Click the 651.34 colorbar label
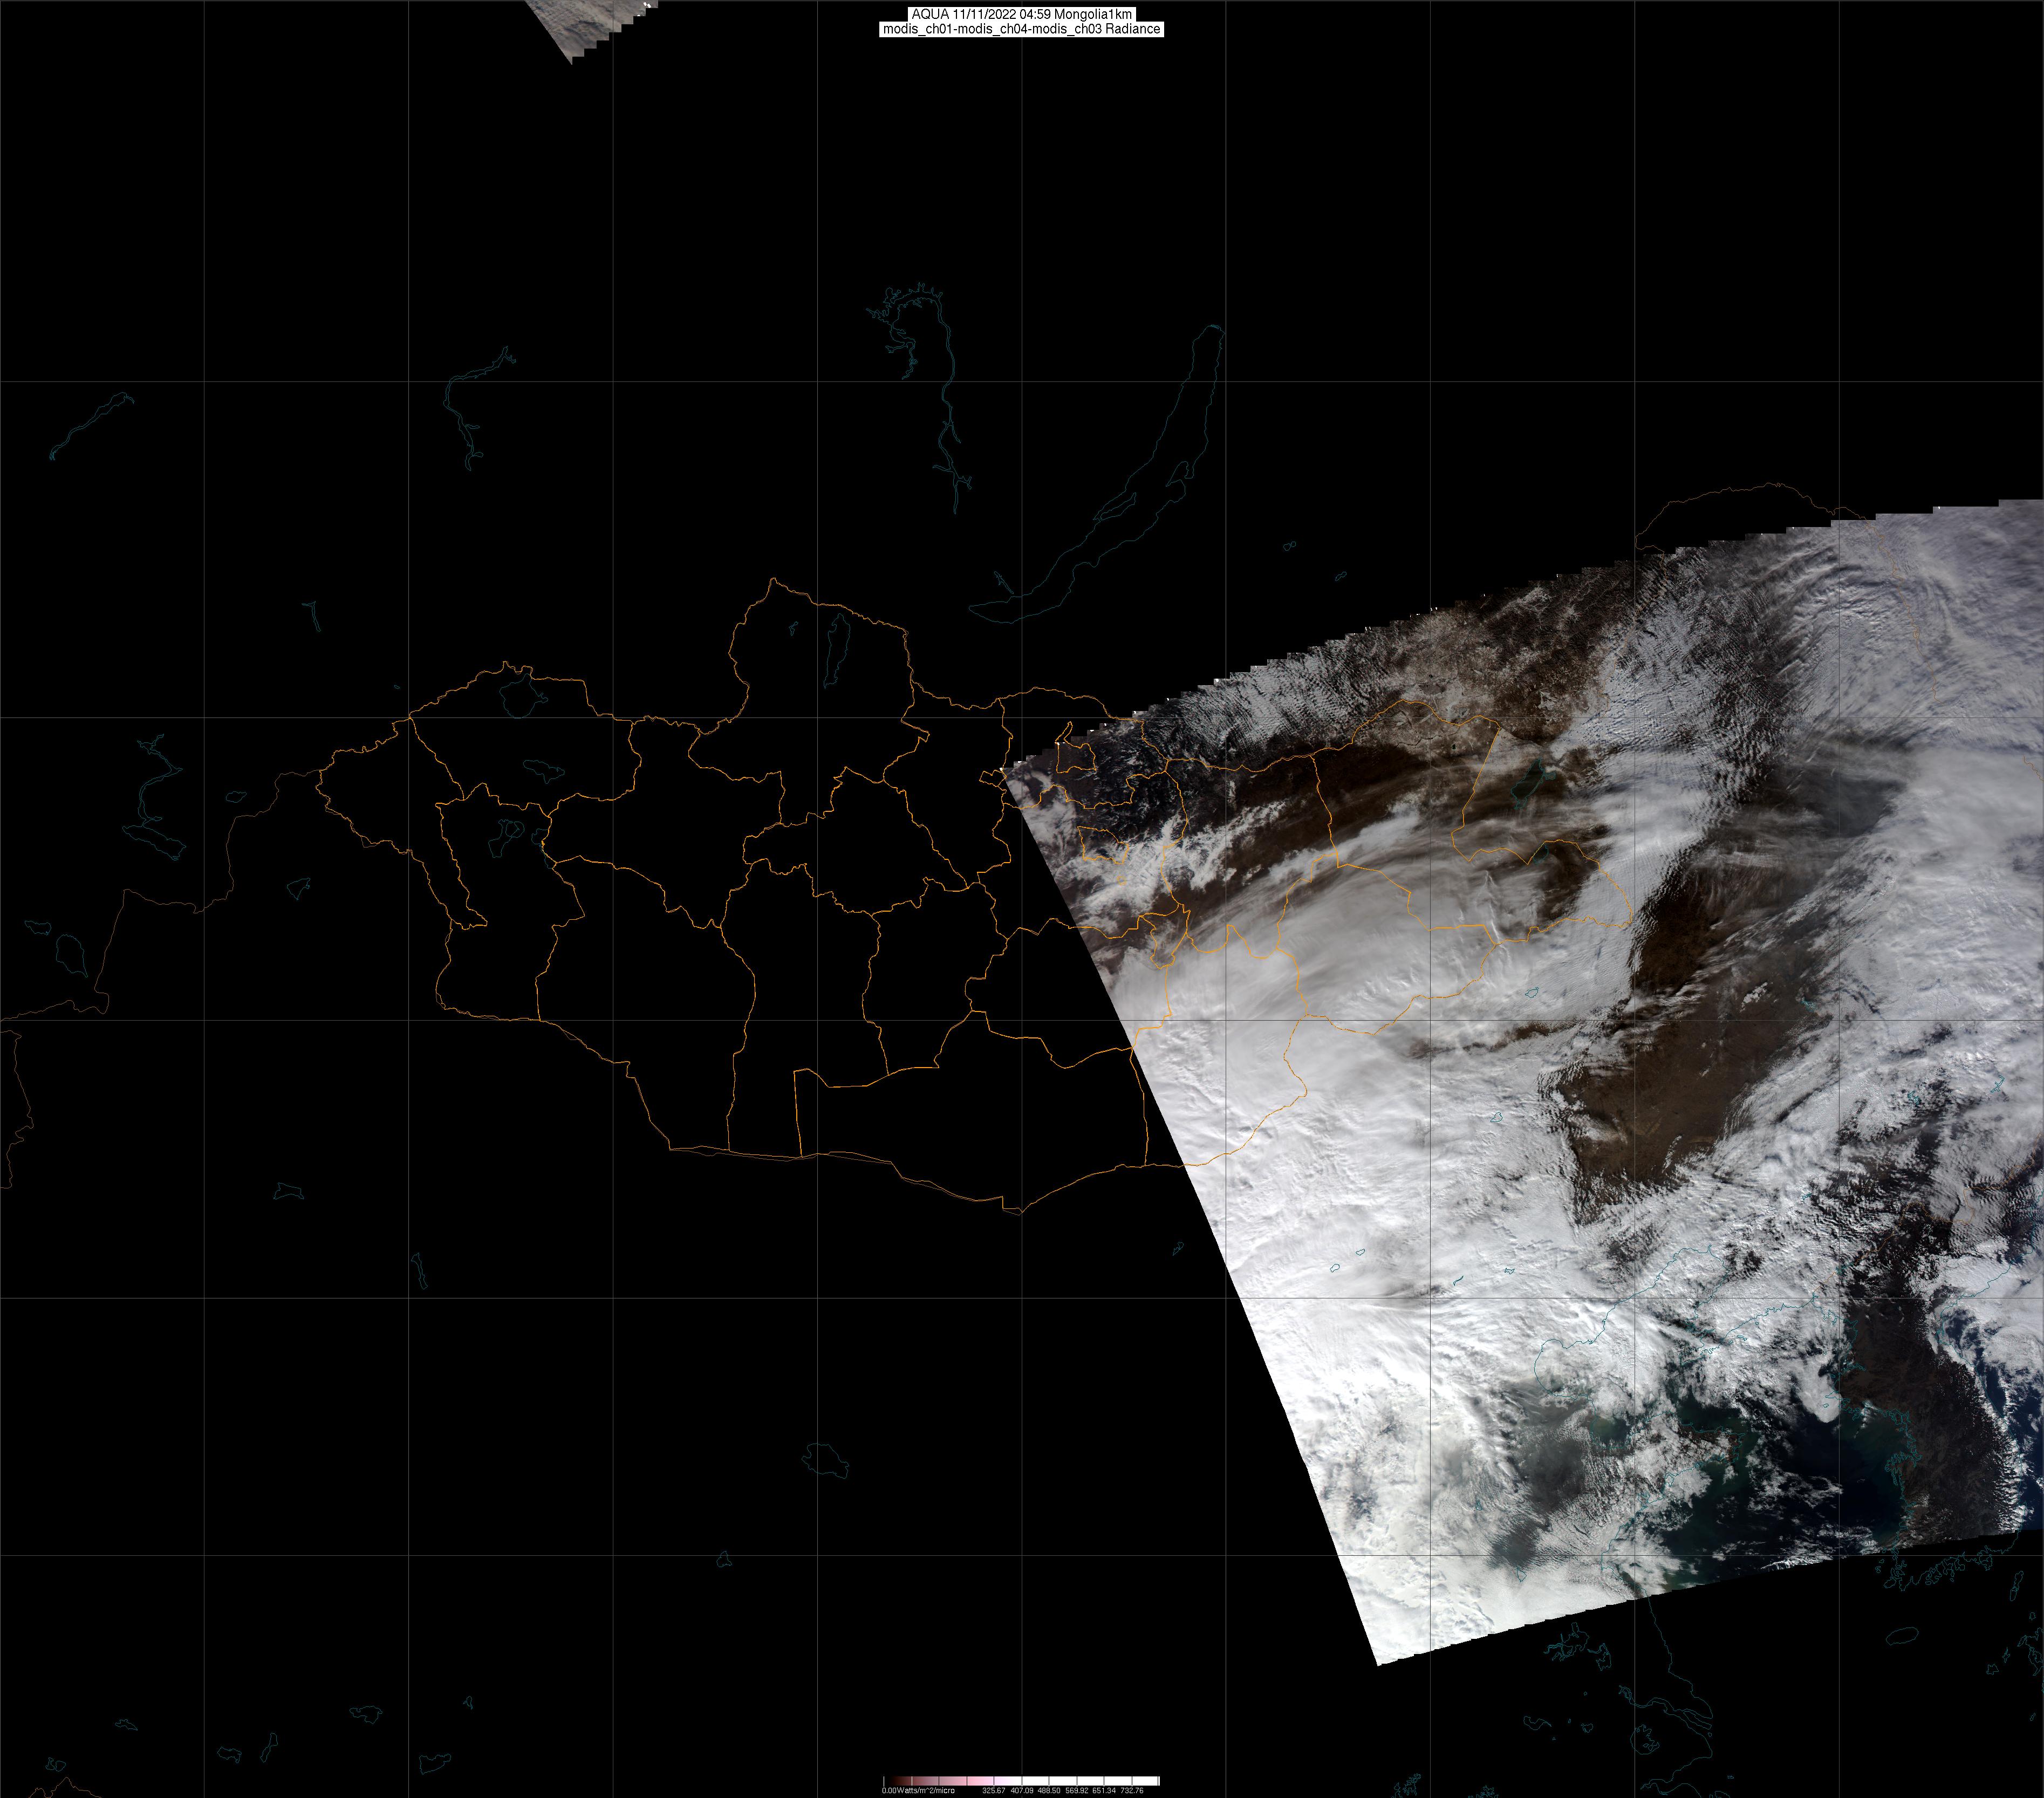 1104,1790
